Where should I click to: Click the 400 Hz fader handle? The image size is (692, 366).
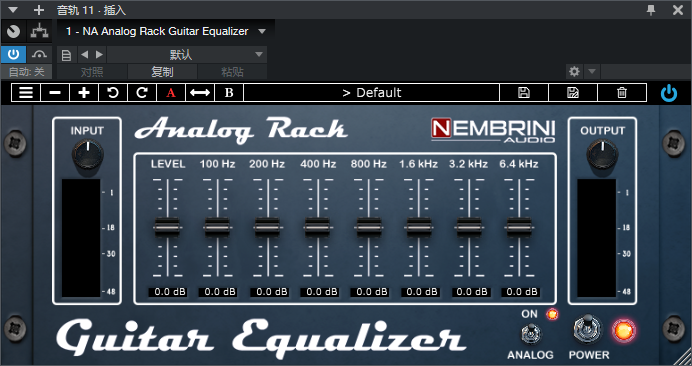click(x=318, y=227)
